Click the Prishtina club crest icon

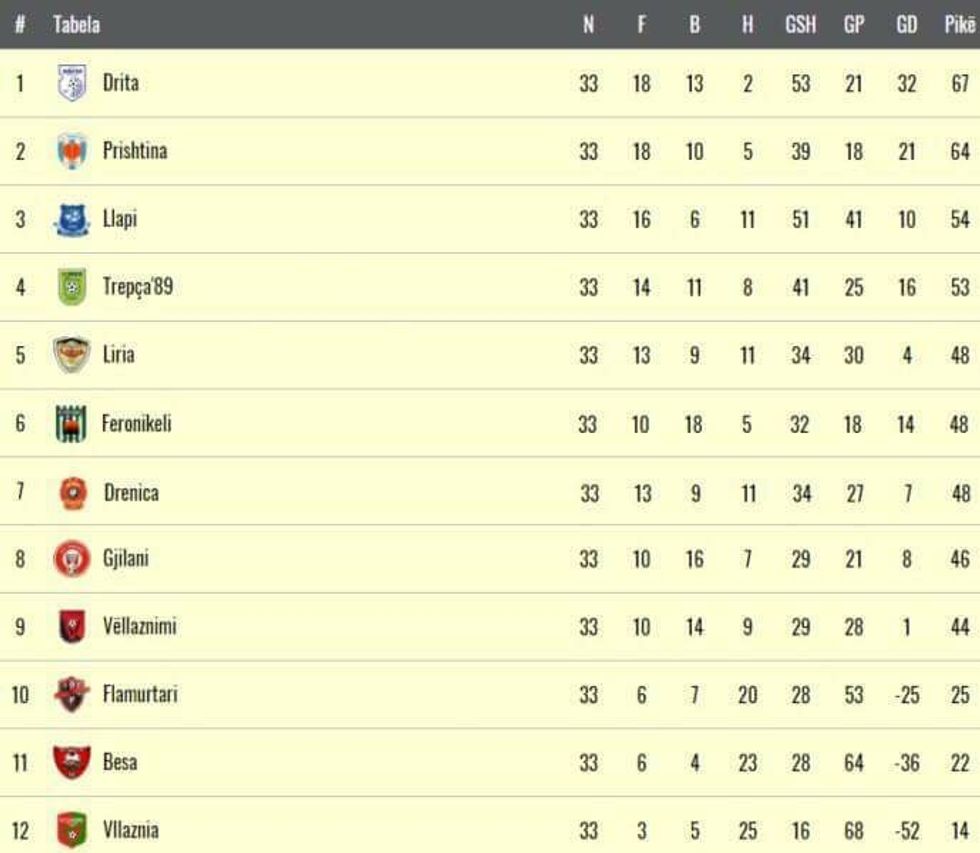click(71, 151)
